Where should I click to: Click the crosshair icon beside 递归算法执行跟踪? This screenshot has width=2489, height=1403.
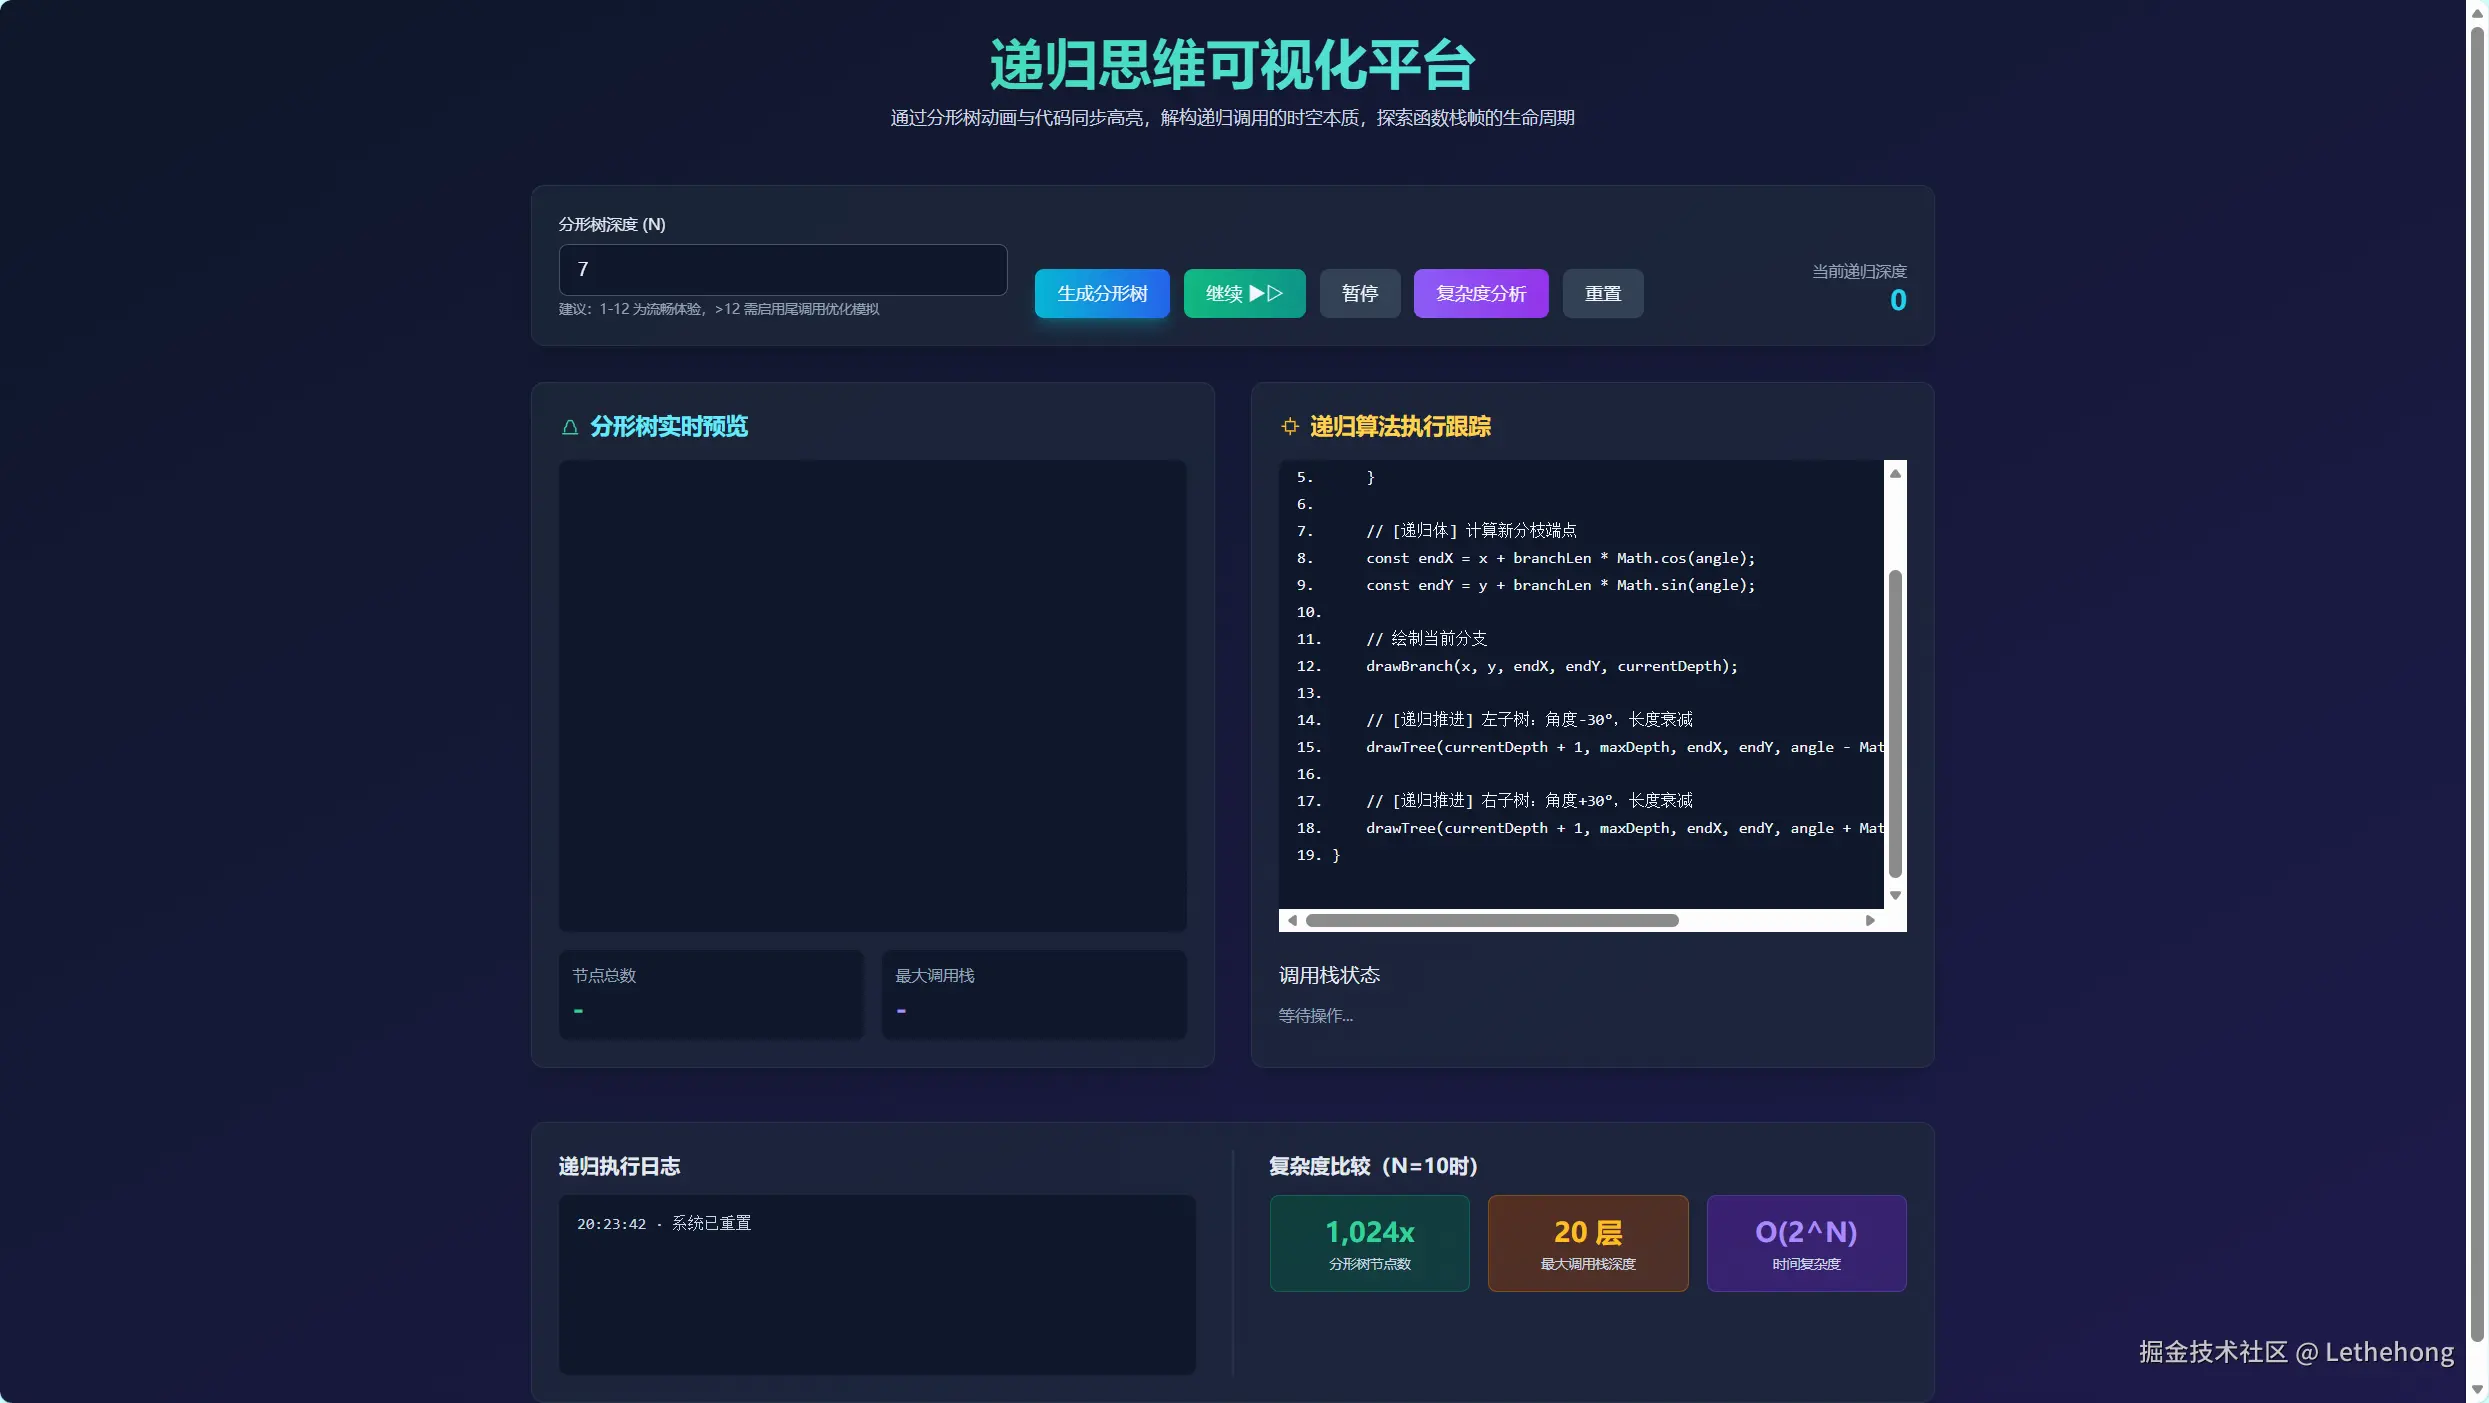(1290, 427)
